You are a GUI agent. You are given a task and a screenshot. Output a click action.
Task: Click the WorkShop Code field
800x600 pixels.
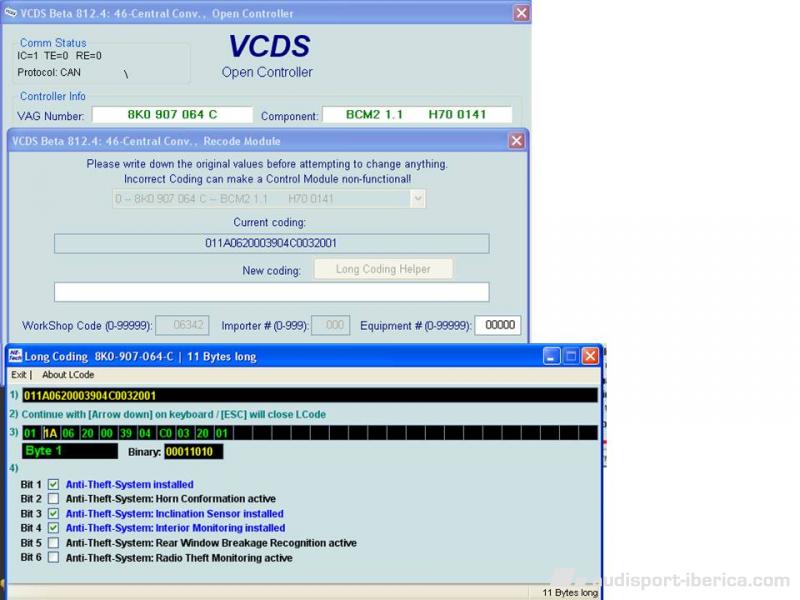tap(182, 325)
